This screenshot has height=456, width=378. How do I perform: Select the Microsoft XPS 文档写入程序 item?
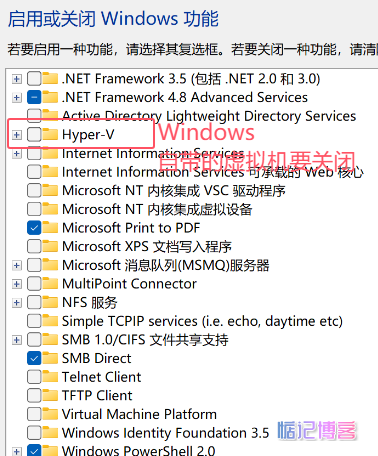(x=147, y=247)
